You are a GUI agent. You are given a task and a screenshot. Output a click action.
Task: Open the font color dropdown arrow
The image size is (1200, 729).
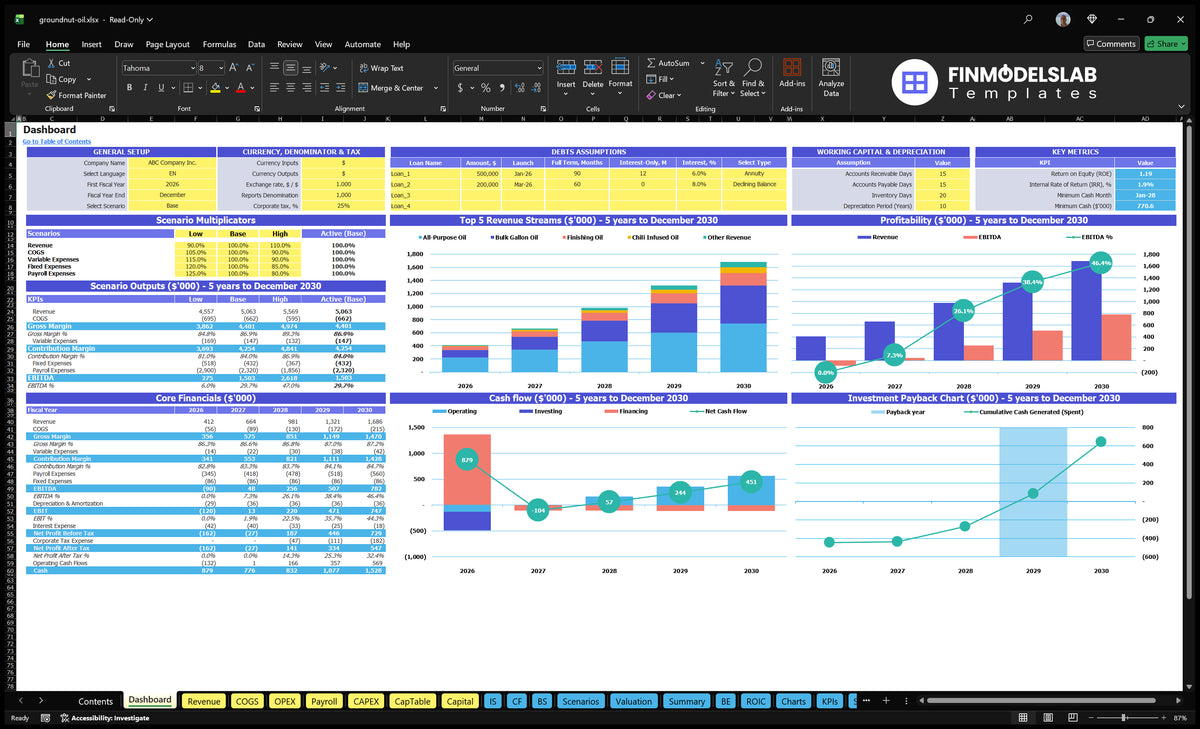(x=251, y=88)
